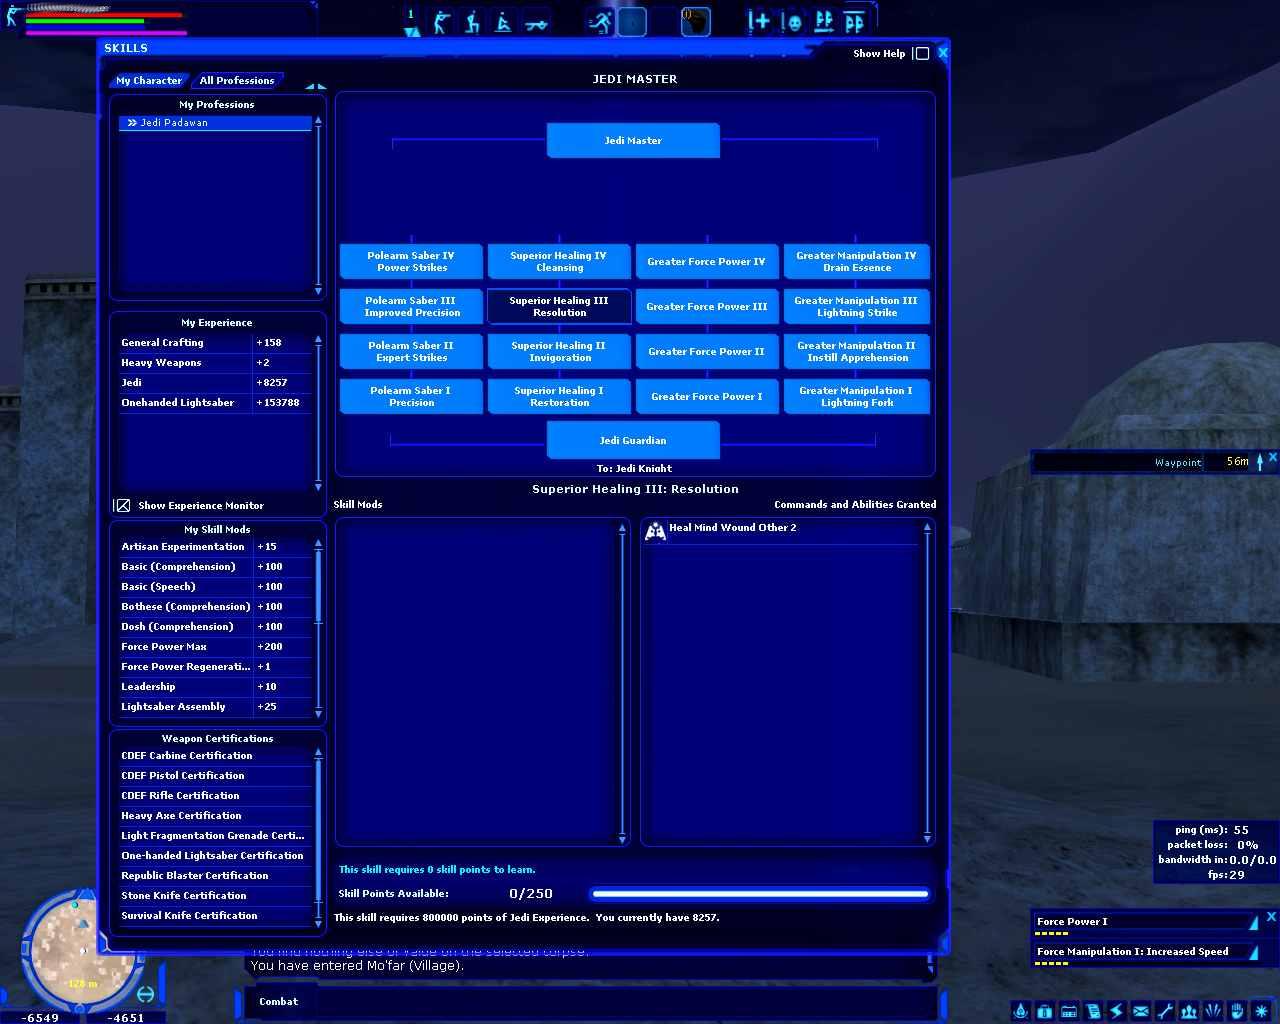The image size is (1280, 1024).
Task: Select Superior Healing IV Cleansing skill
Action: 559,262
